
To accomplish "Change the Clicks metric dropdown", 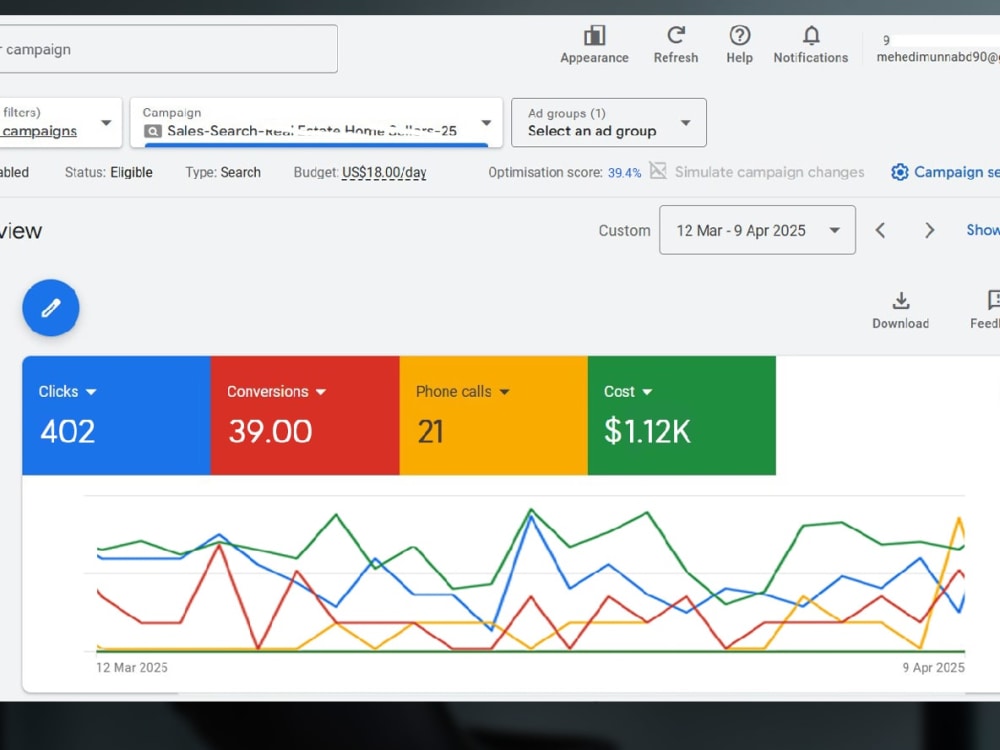I will coord(91,392).
